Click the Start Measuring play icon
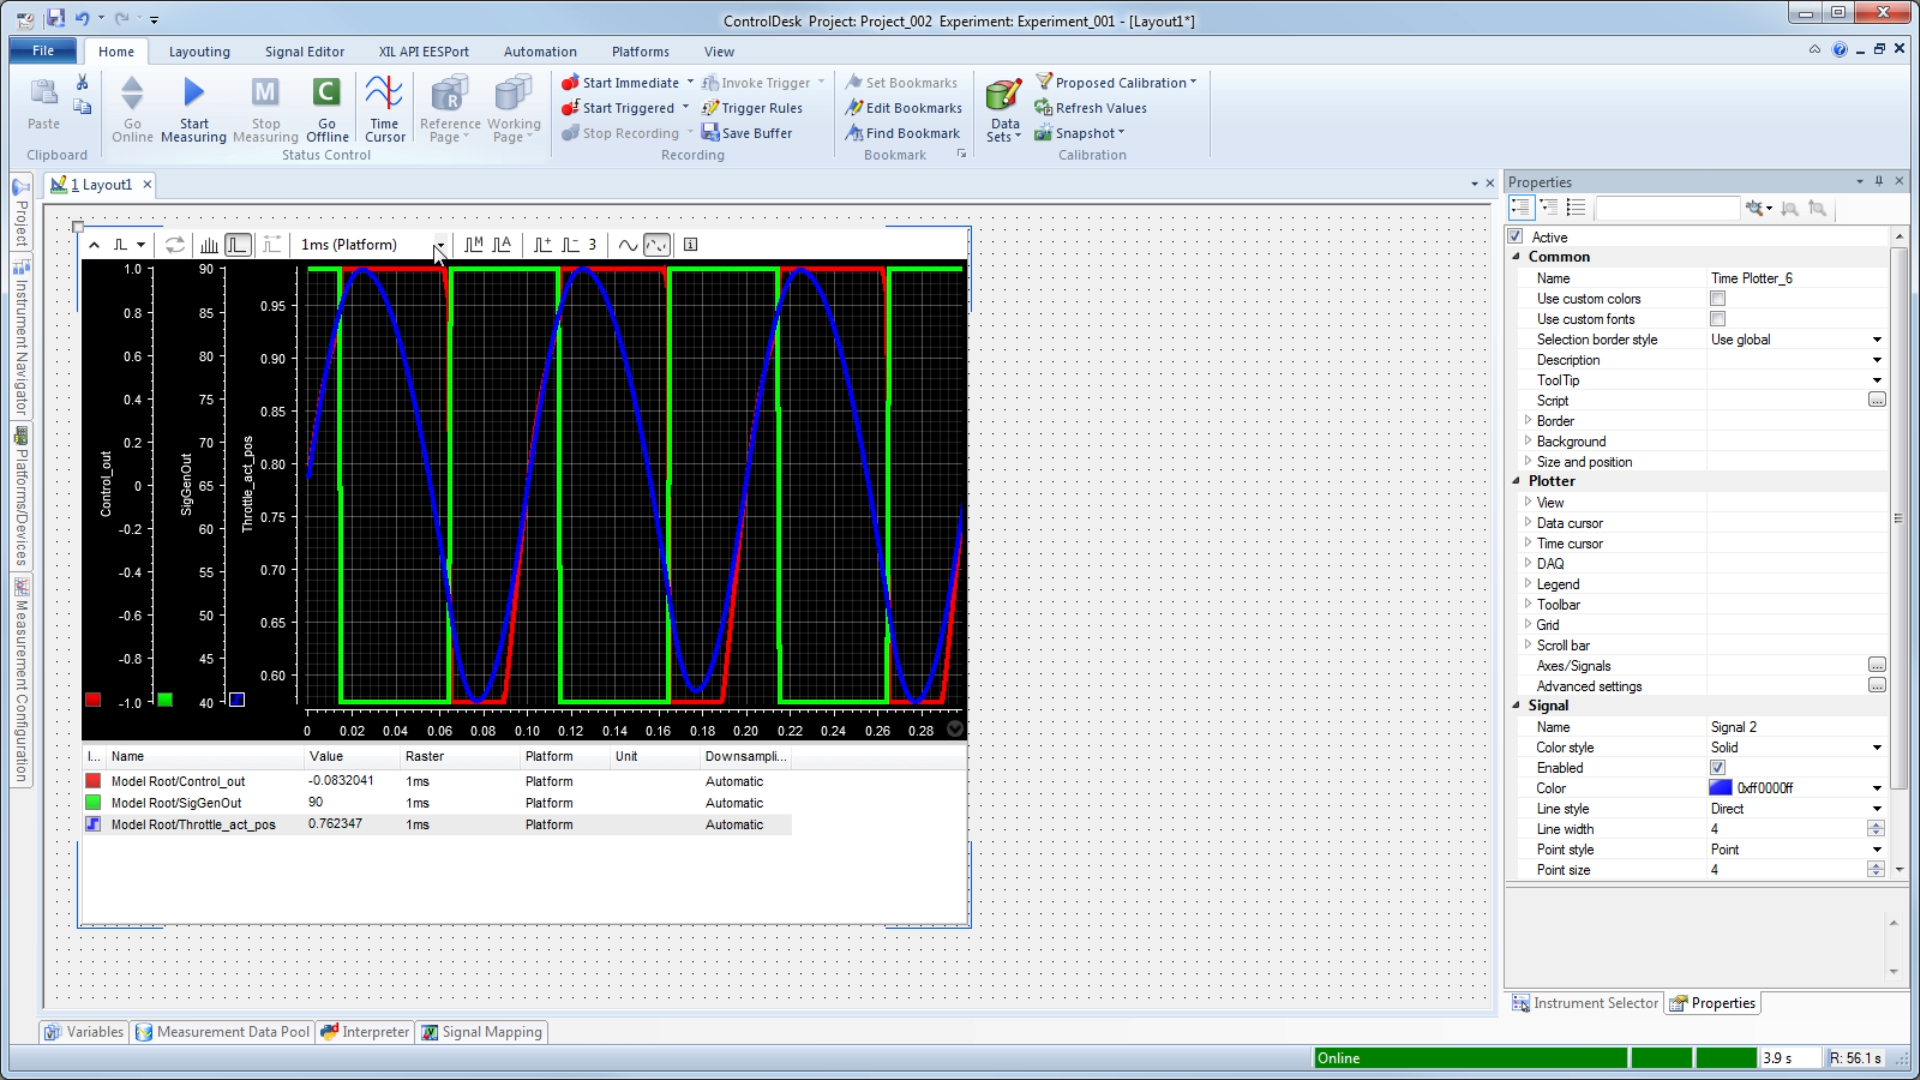The height and width of the screenshot is (1080, 1920). (x=194, y=93)
